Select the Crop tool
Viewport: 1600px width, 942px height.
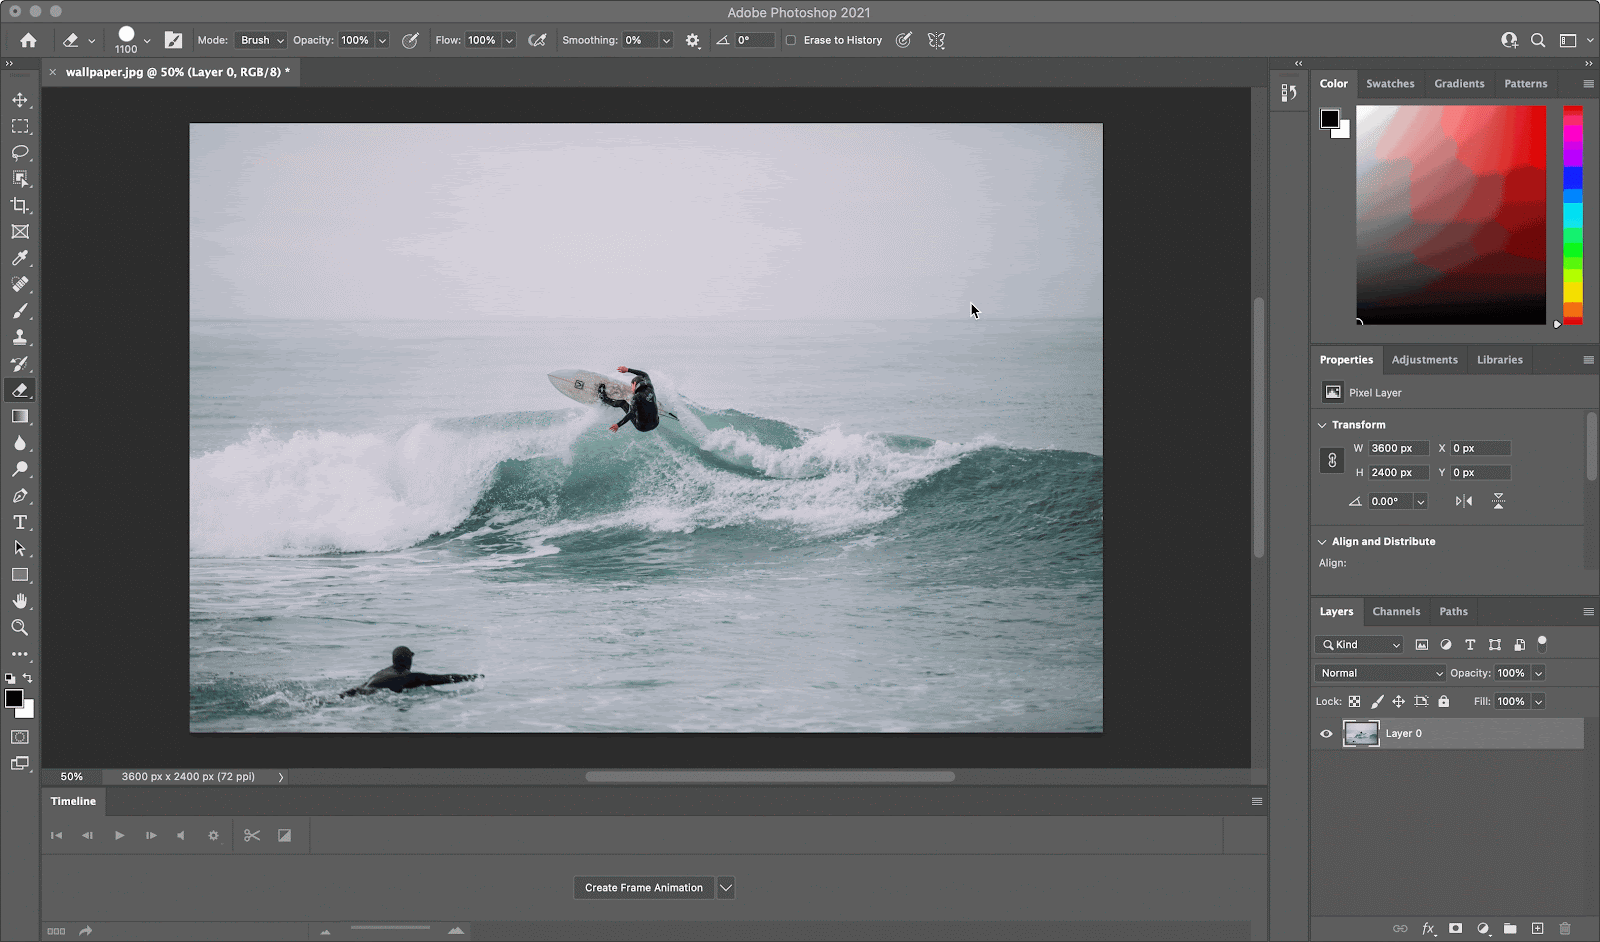20,205
